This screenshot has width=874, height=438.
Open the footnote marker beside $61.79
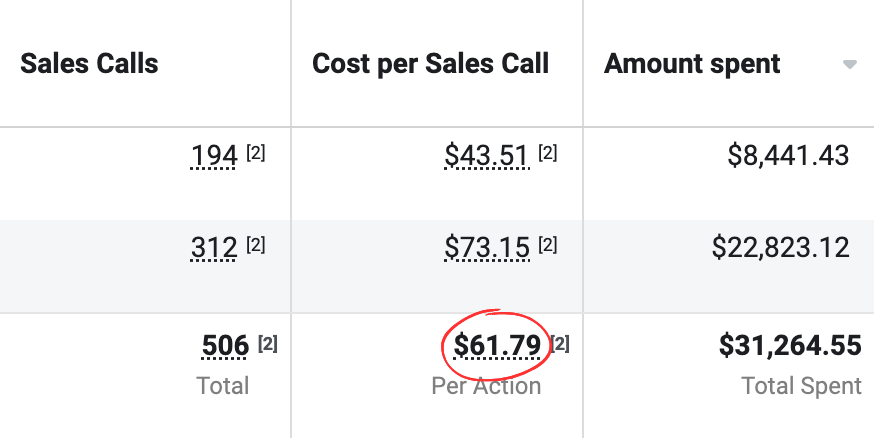[561, 345]
